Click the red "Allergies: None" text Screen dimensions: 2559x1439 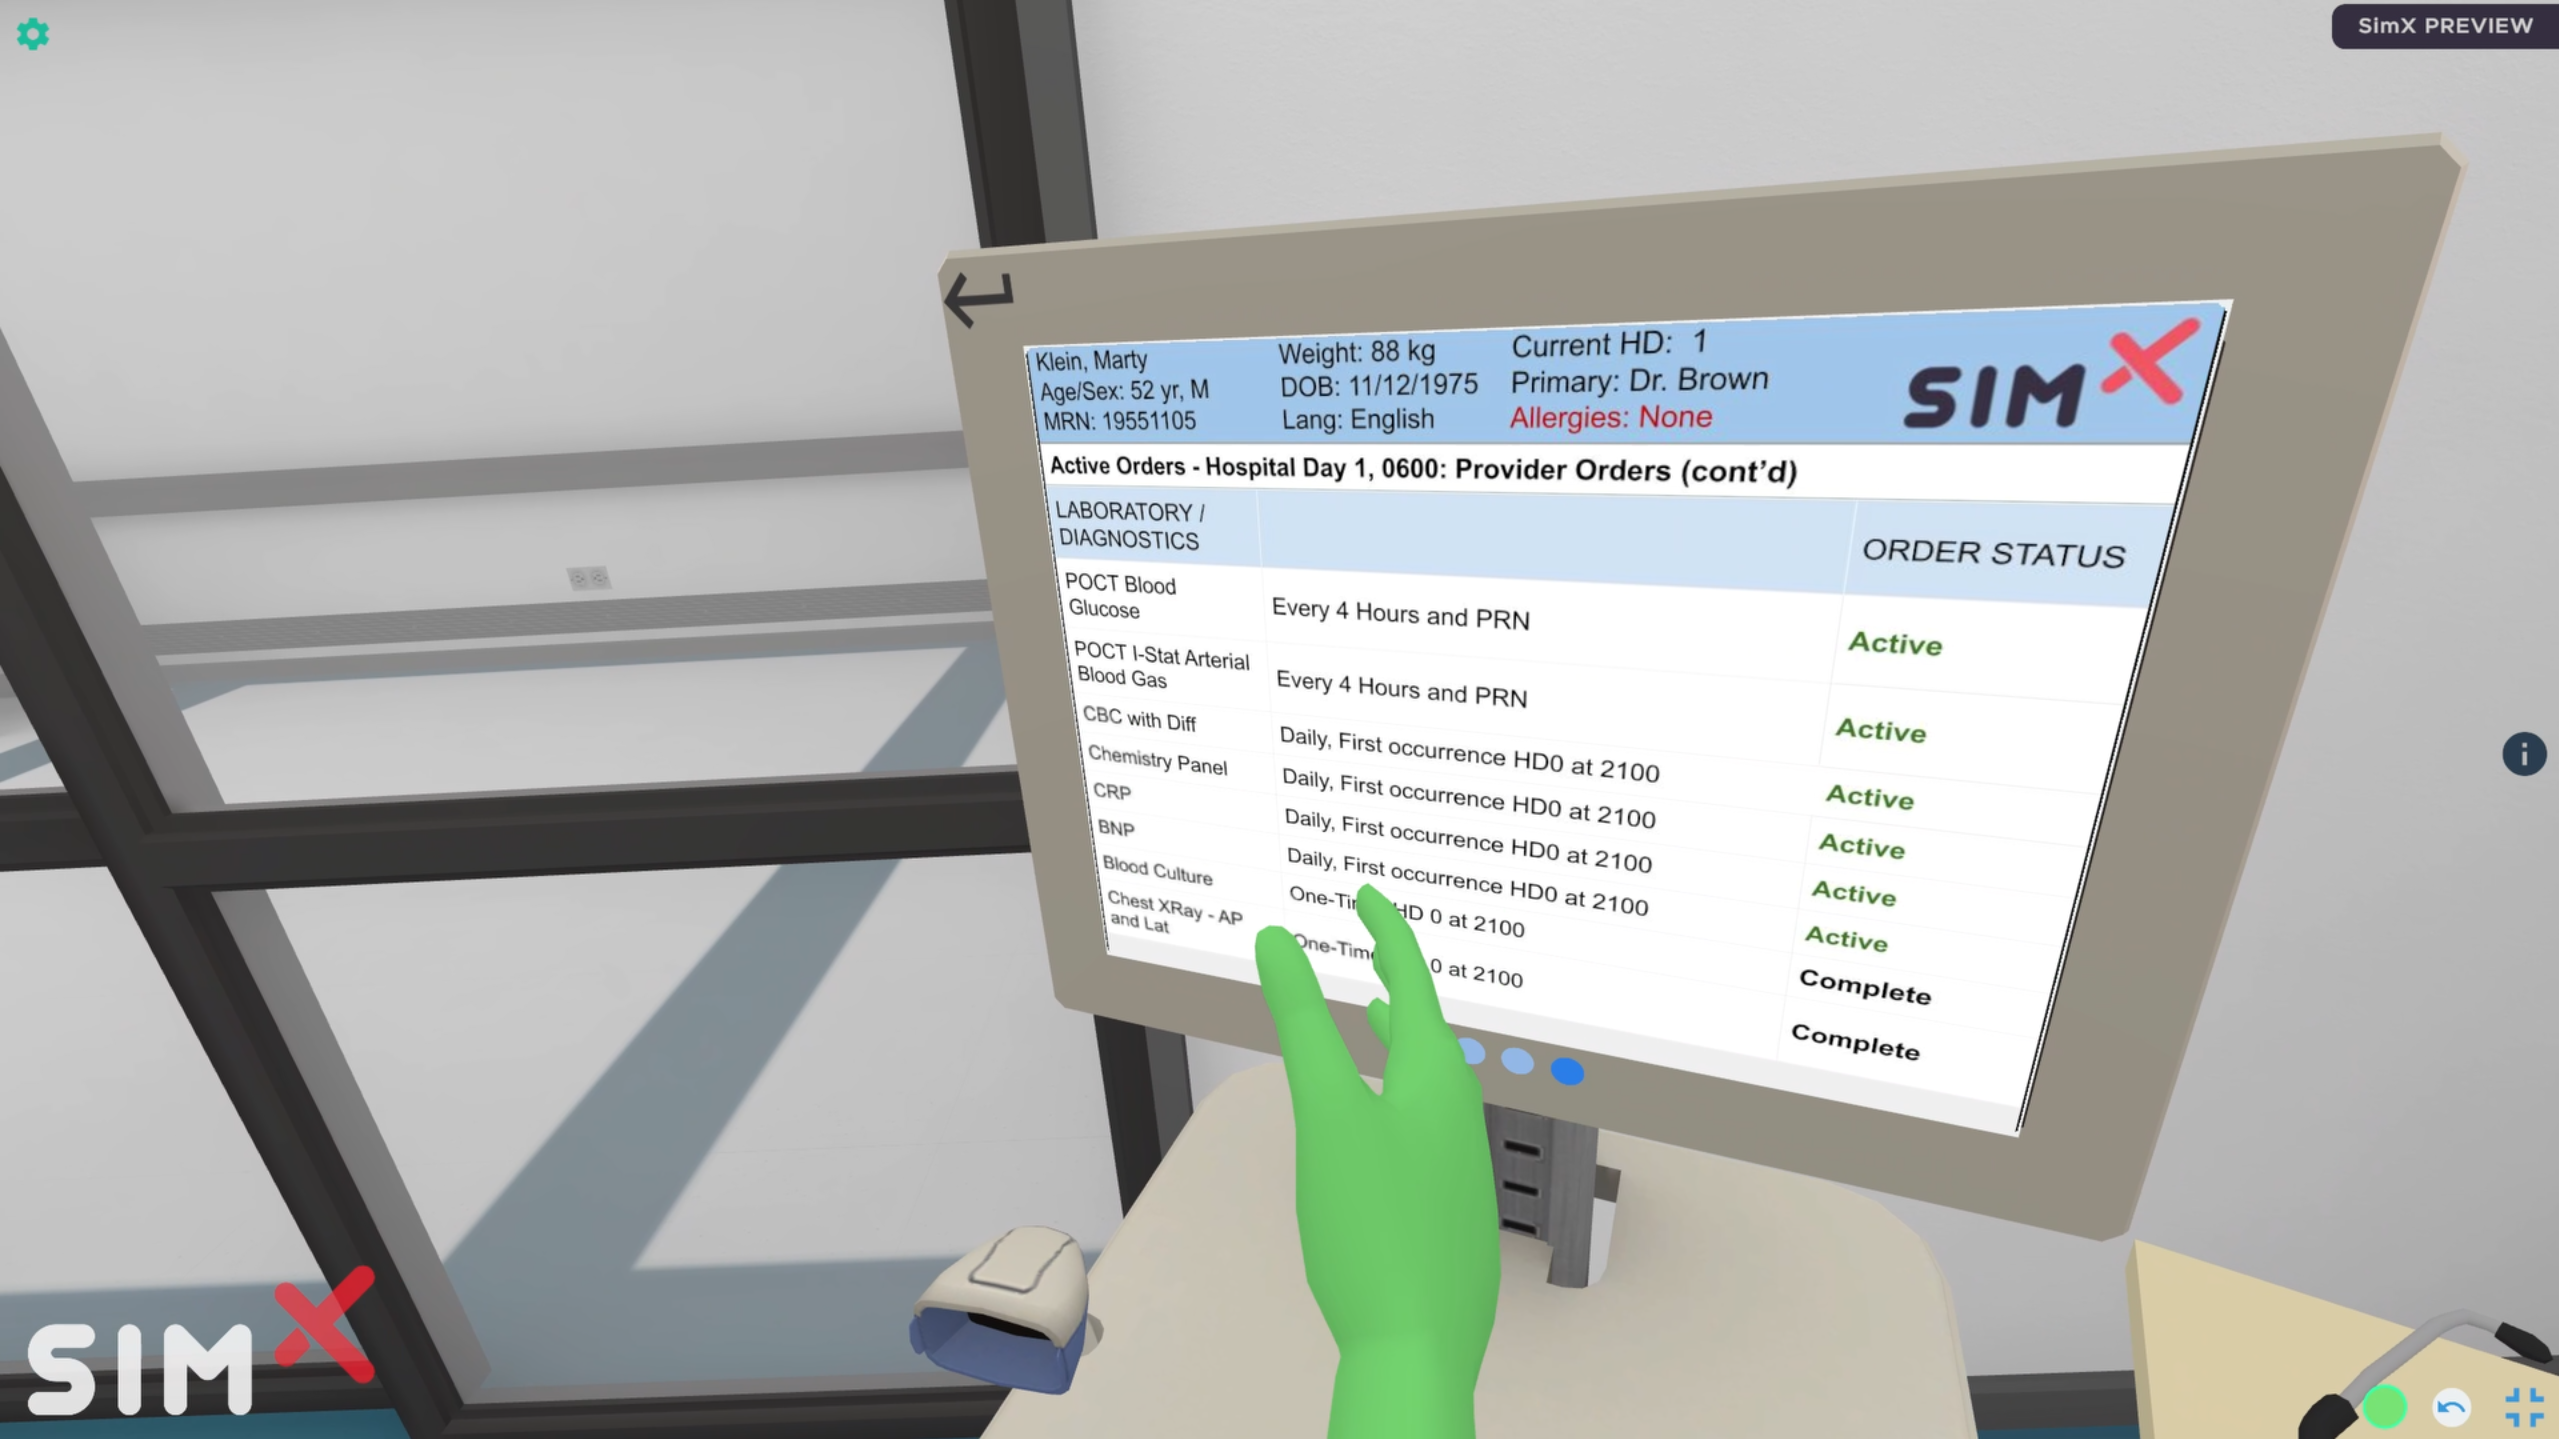[1610, 417]
